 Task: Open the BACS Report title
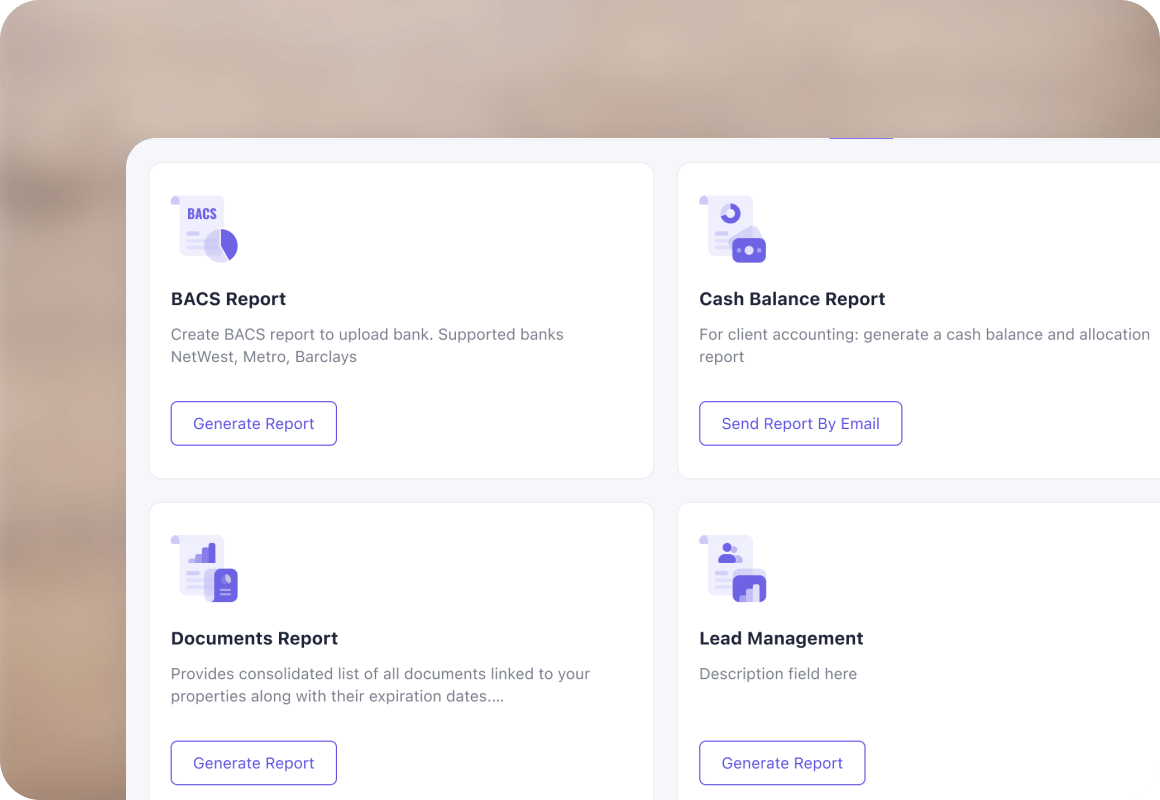coord(228,299)
